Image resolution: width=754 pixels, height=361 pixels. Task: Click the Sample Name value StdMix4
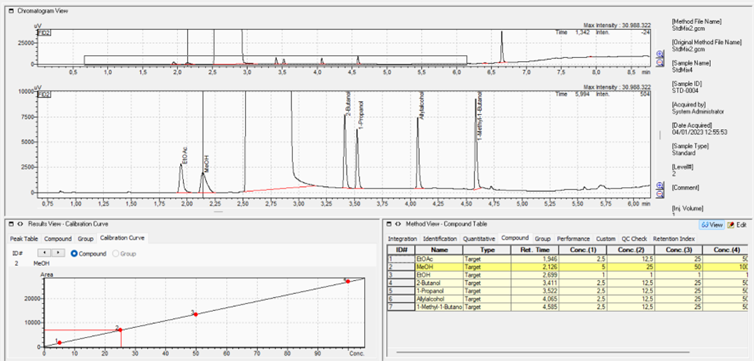682,70
